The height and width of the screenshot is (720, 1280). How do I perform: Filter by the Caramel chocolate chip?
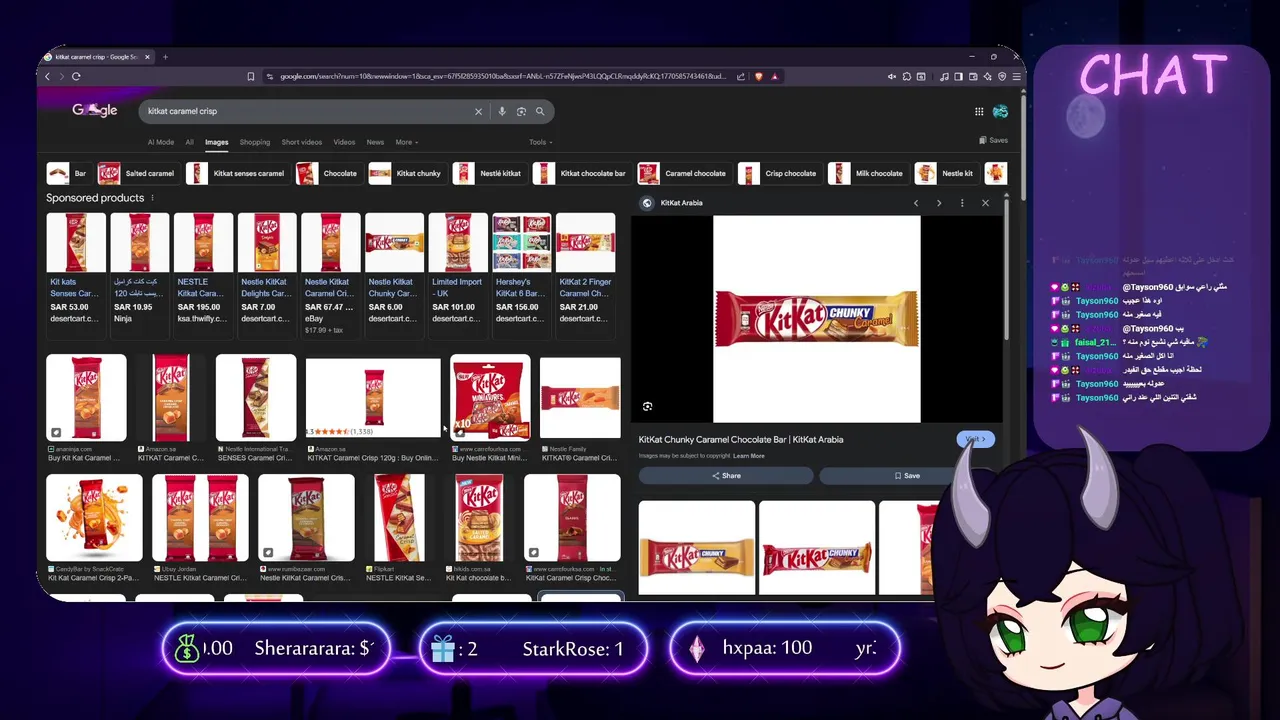[683, 173]
